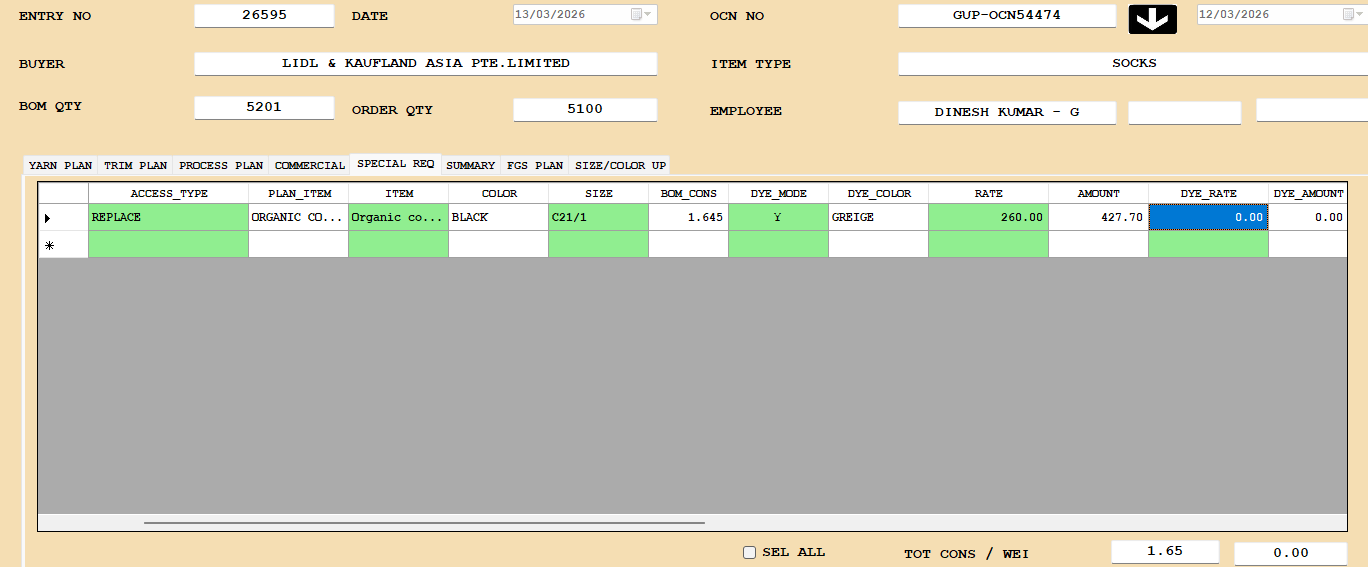The image size is (1368, 567).
Task: Open the SIZE/COLOR UP tab
Action: point(620,165)
